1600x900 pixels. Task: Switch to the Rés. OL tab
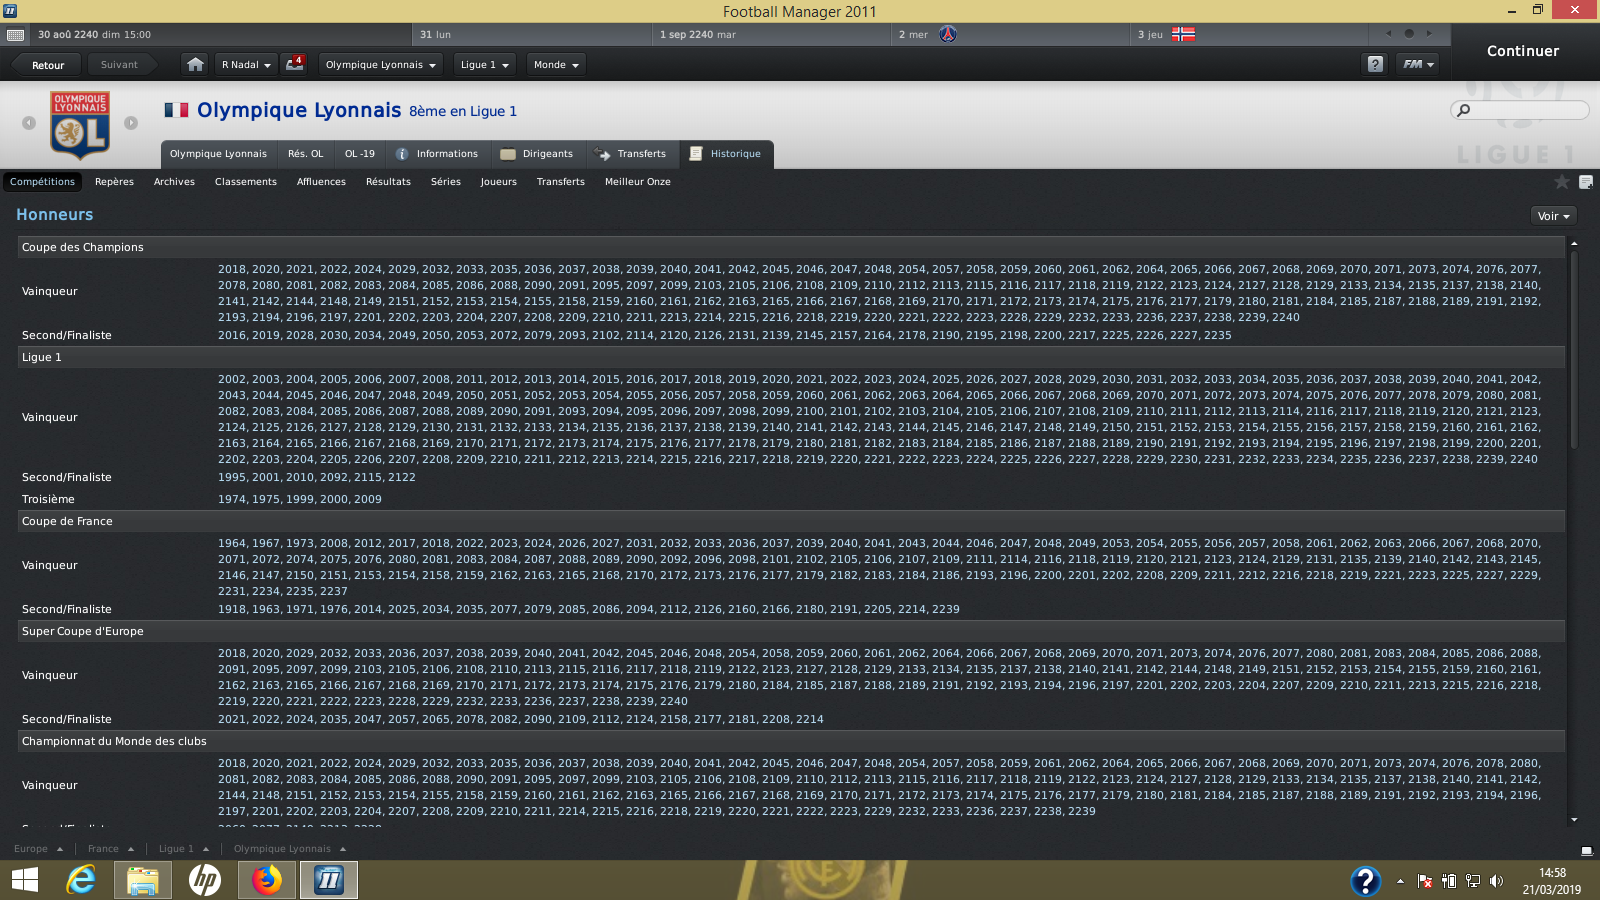pyautogui.click(x=305, y=154)
